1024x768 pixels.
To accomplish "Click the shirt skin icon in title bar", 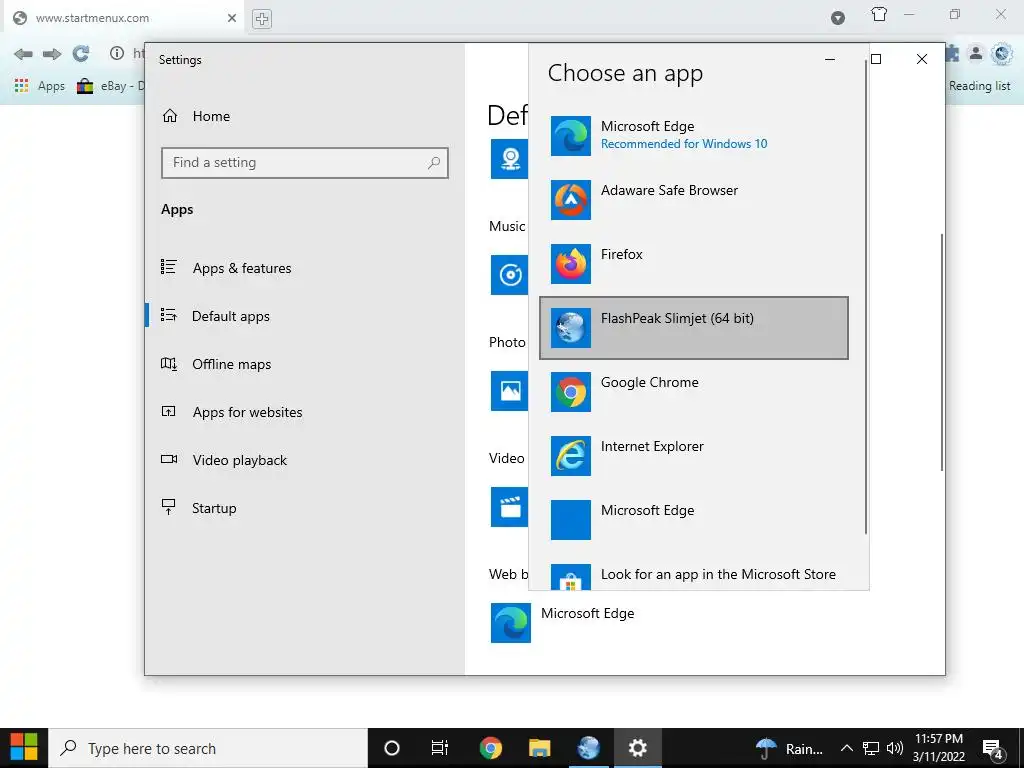I will [879, 14].
